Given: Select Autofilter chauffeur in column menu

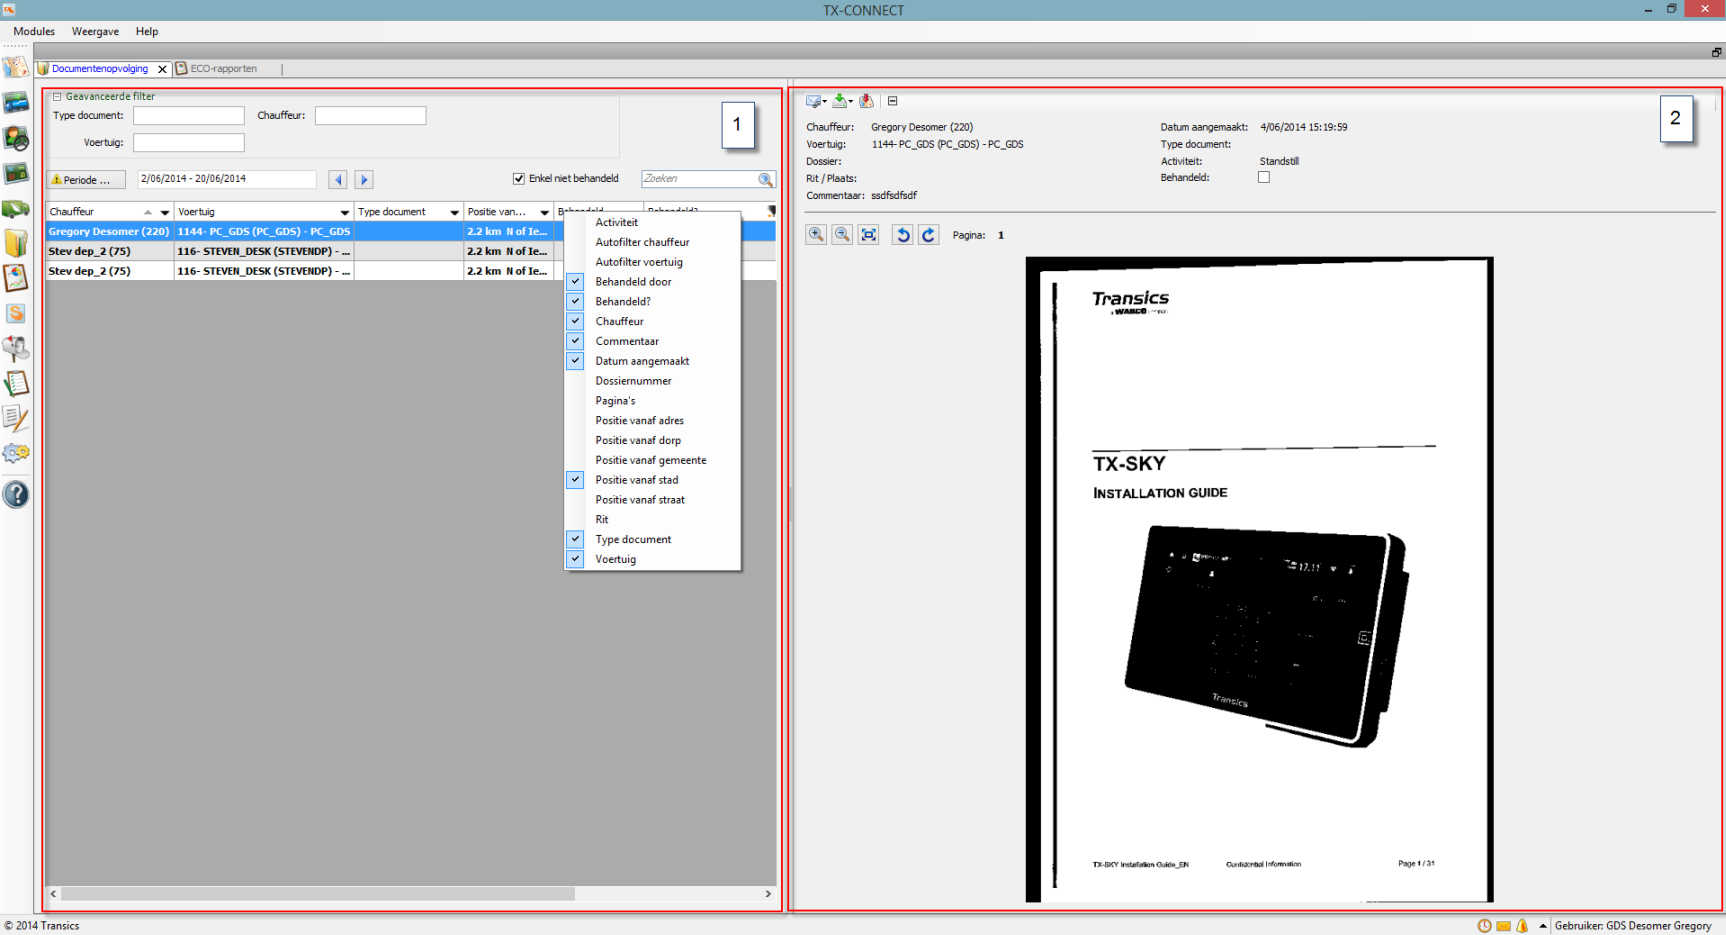Looking at the screenshot, I should tap(652, 242).
